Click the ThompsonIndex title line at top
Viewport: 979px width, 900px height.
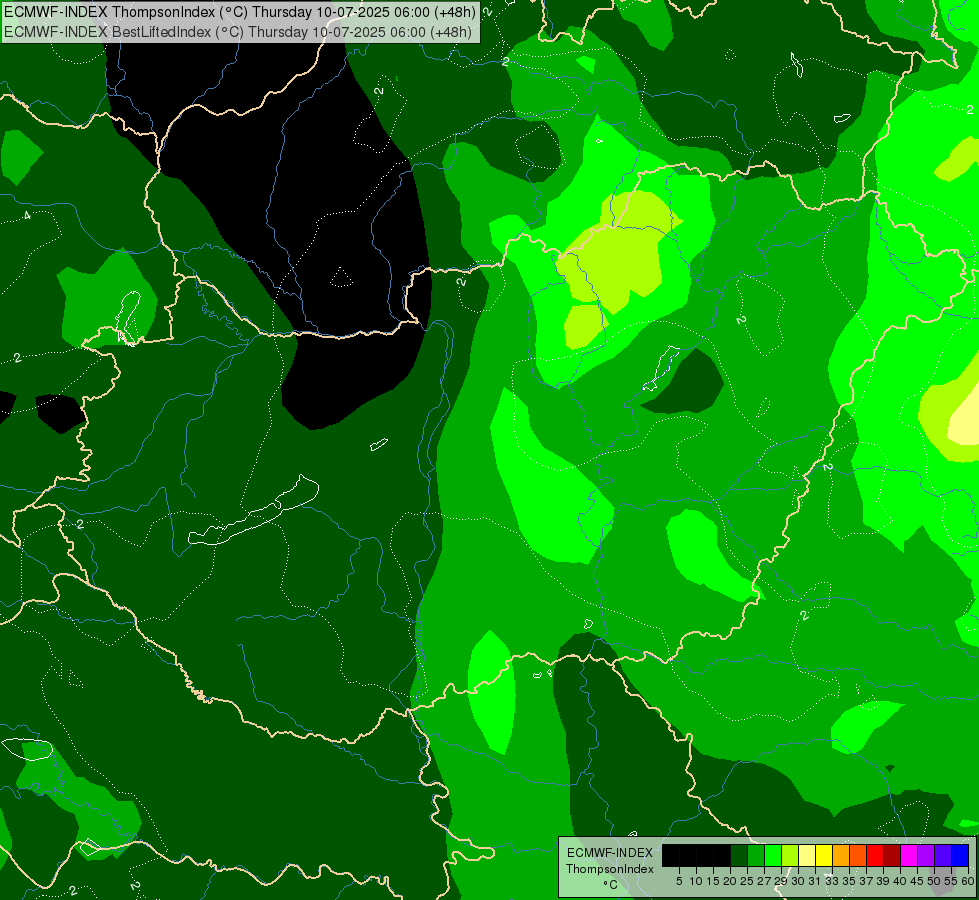[x=240, y=11]
